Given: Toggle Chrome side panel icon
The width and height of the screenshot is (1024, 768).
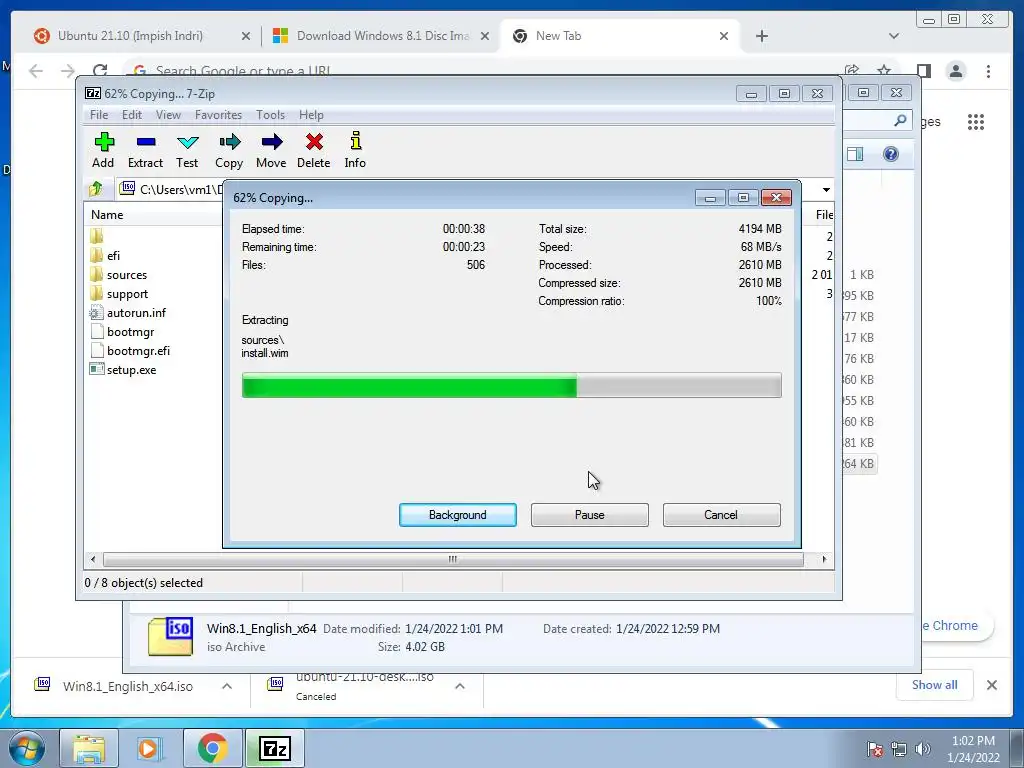Looking at the screenshot, I should (923, 71).
